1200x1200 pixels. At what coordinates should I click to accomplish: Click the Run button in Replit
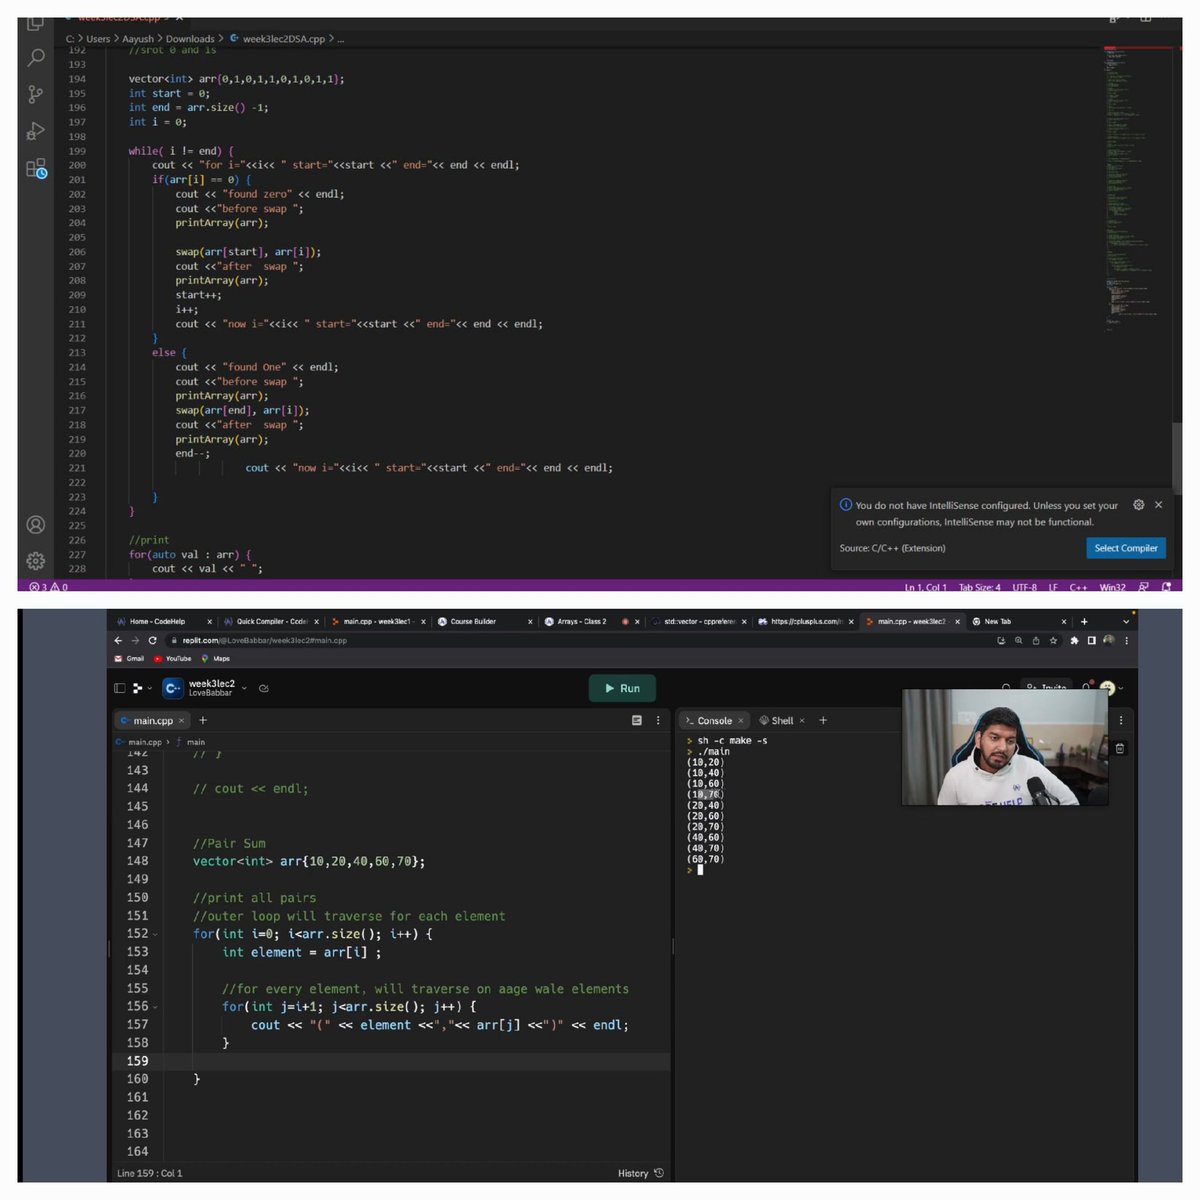622,688
